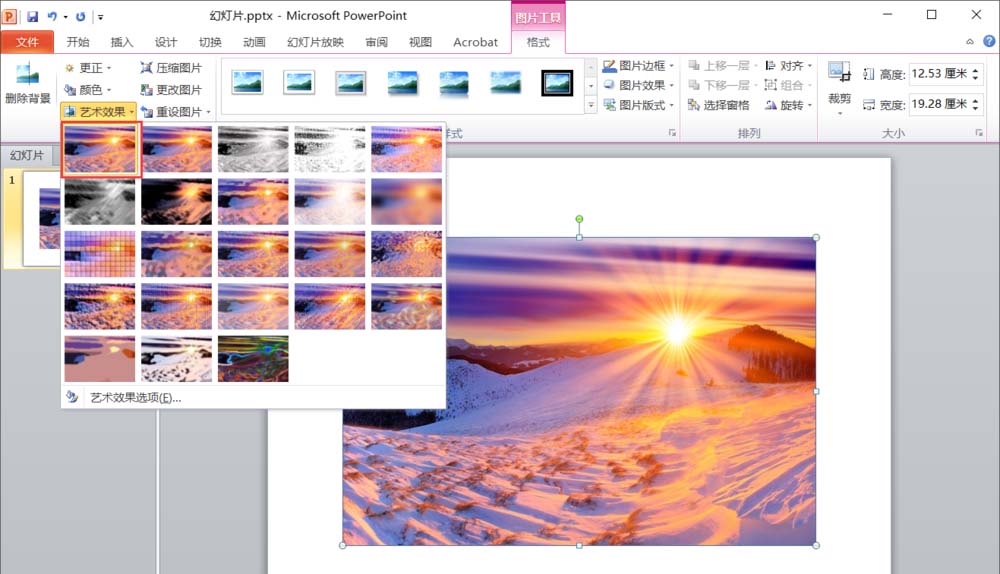Collapse the 艺术效果 dropdown button
The image size is (1000, 574).
coord(99,112)
